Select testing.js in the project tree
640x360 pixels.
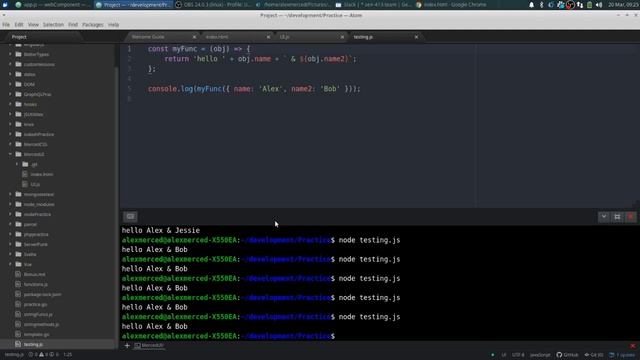pyautogui.click(x=33, y=344)
